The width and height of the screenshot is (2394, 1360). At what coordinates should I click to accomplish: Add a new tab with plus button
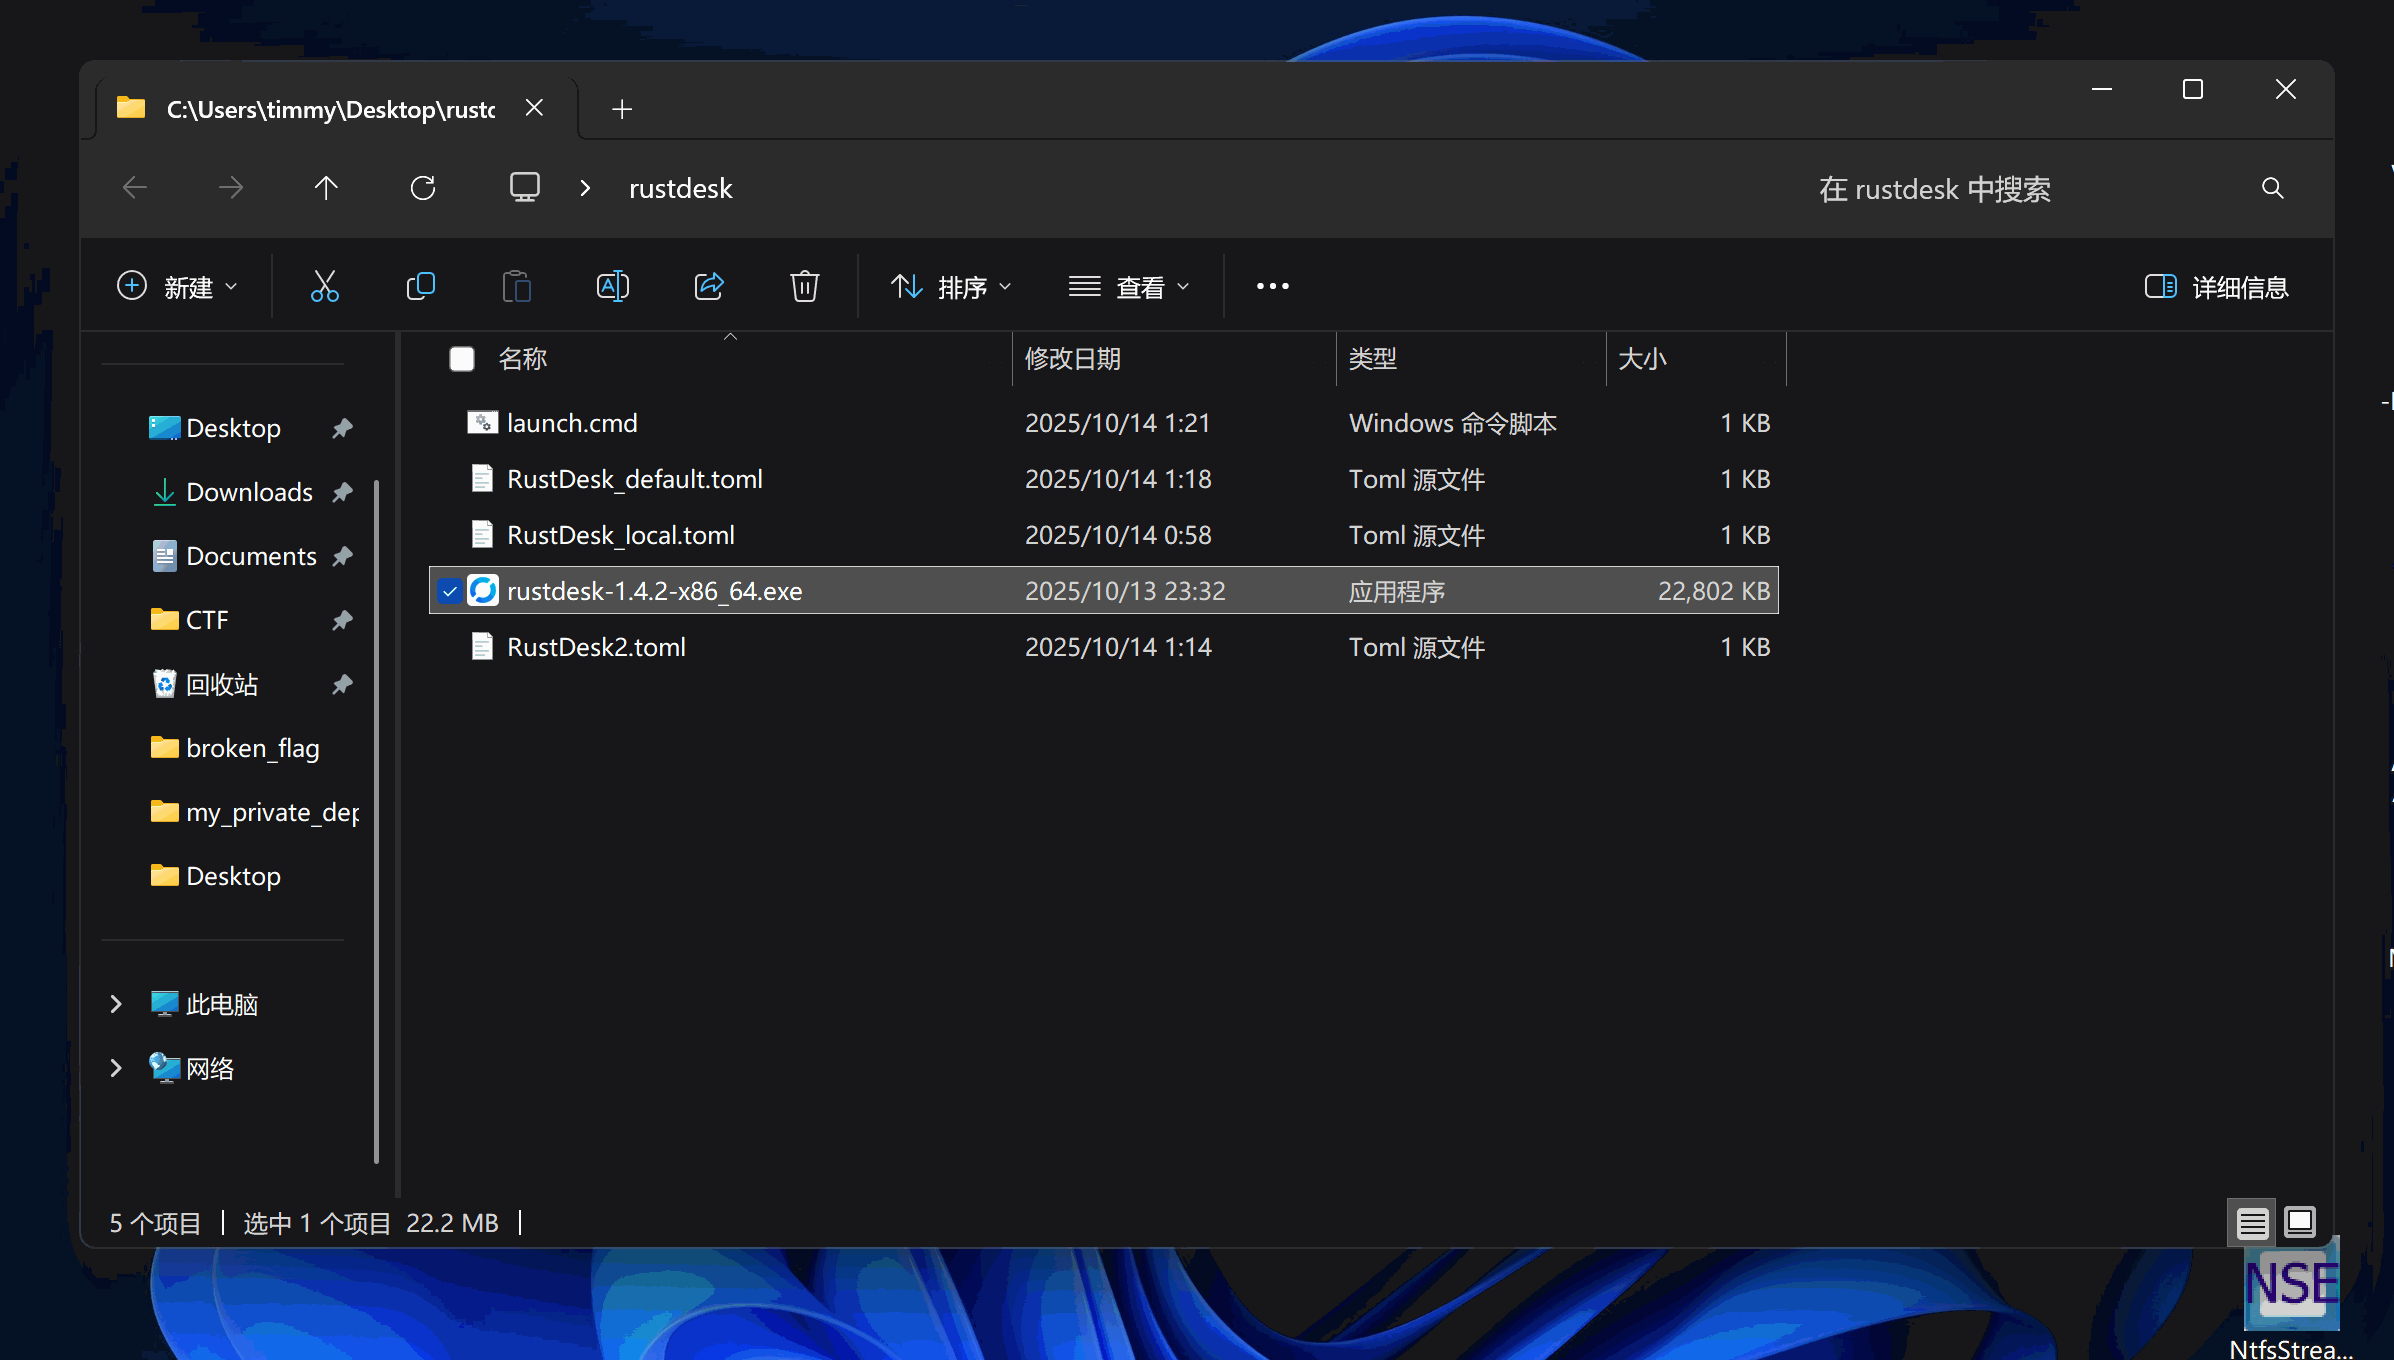point(622,109)
